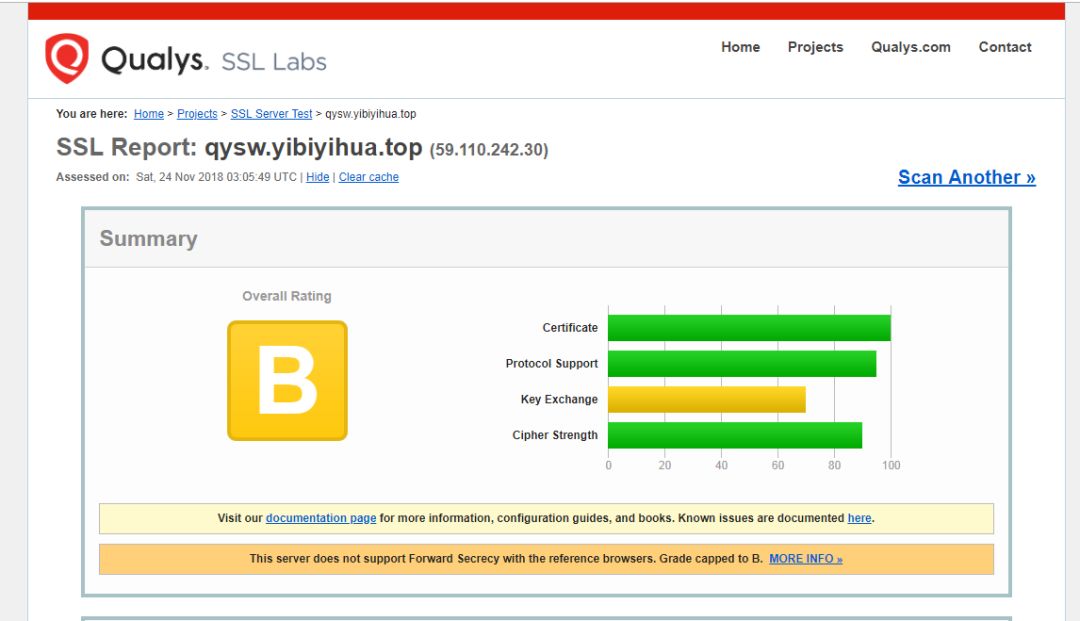
Task: Select the 'Summary' section heading
Action: coord(149,238)
